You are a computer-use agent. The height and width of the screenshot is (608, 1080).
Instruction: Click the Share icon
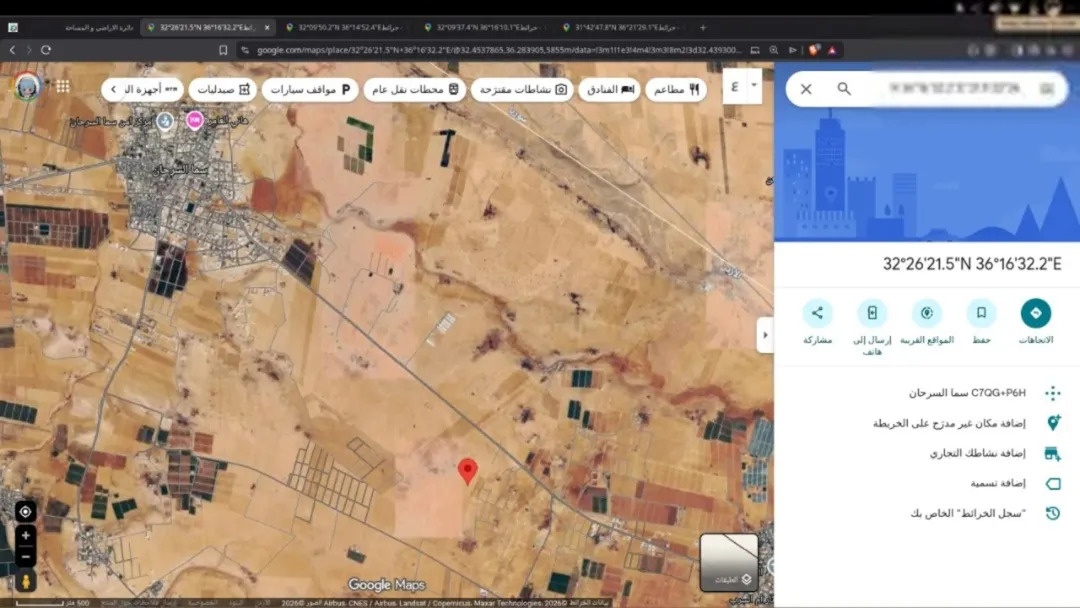(818, 313)
